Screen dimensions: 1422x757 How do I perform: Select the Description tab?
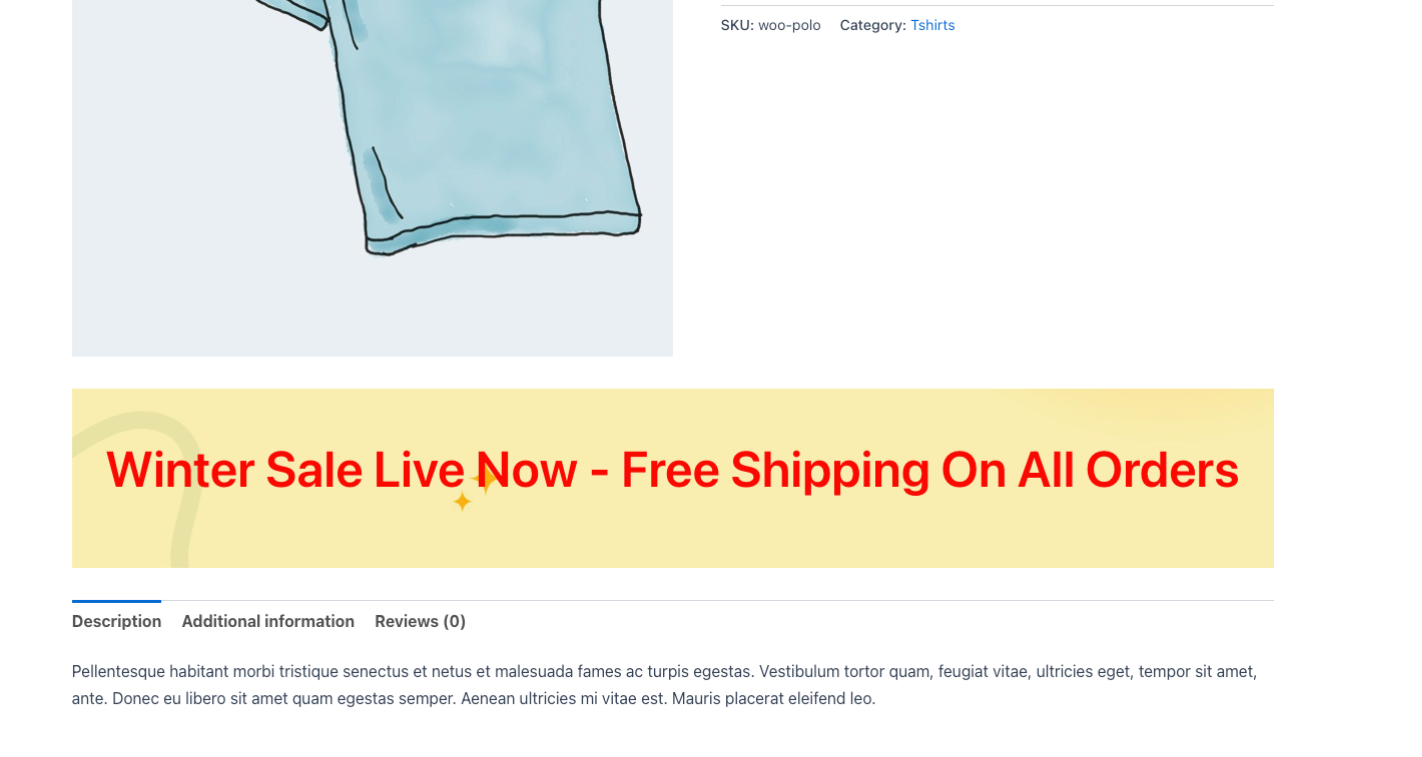coord(116,621)
